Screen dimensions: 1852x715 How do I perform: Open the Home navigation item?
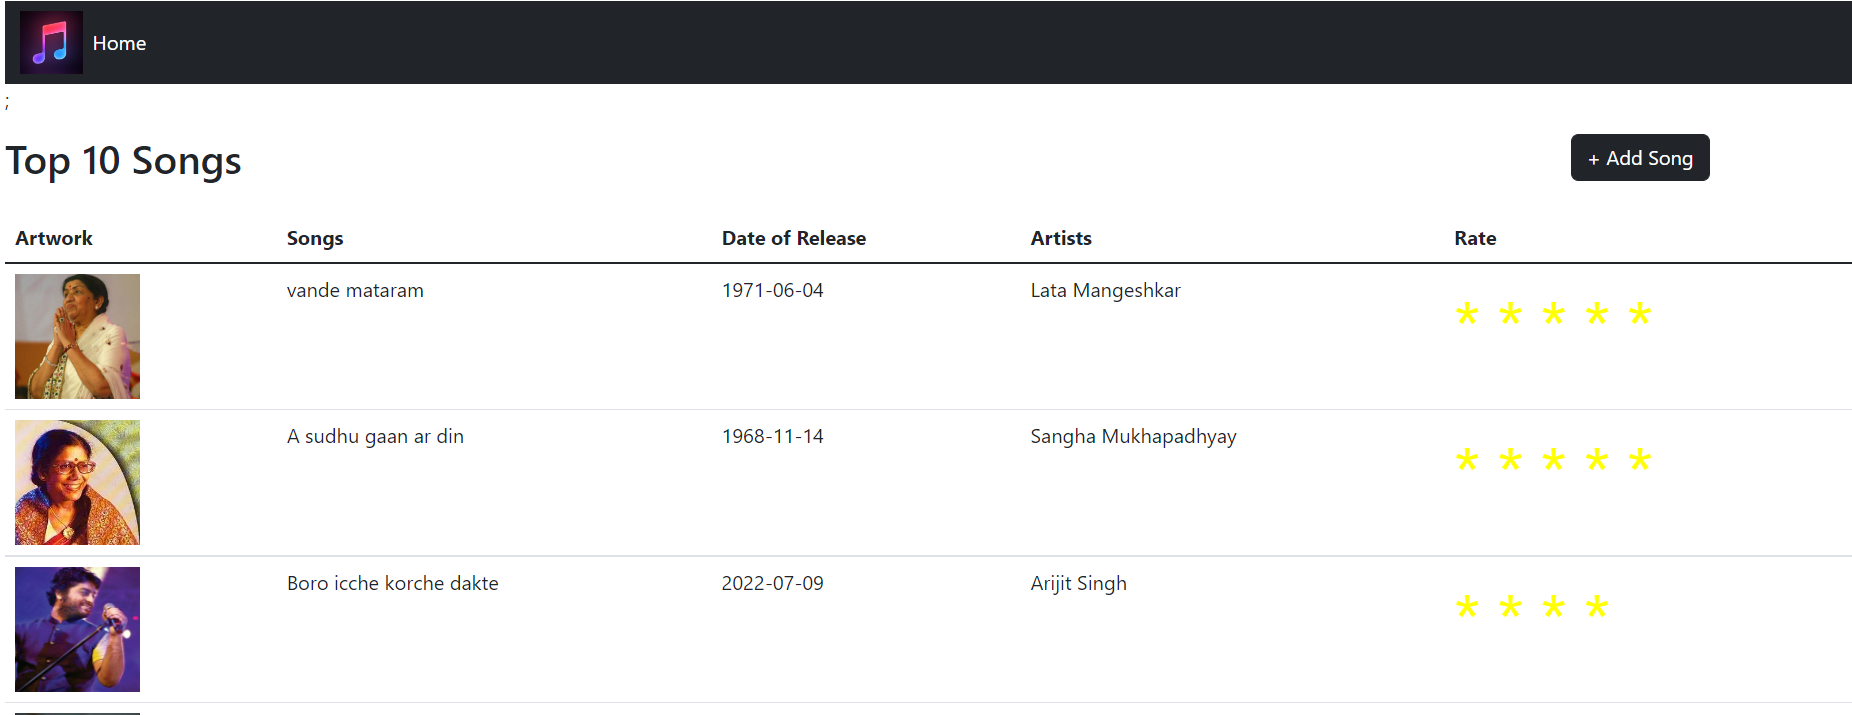pyautogui.click(x=119, y=42)
